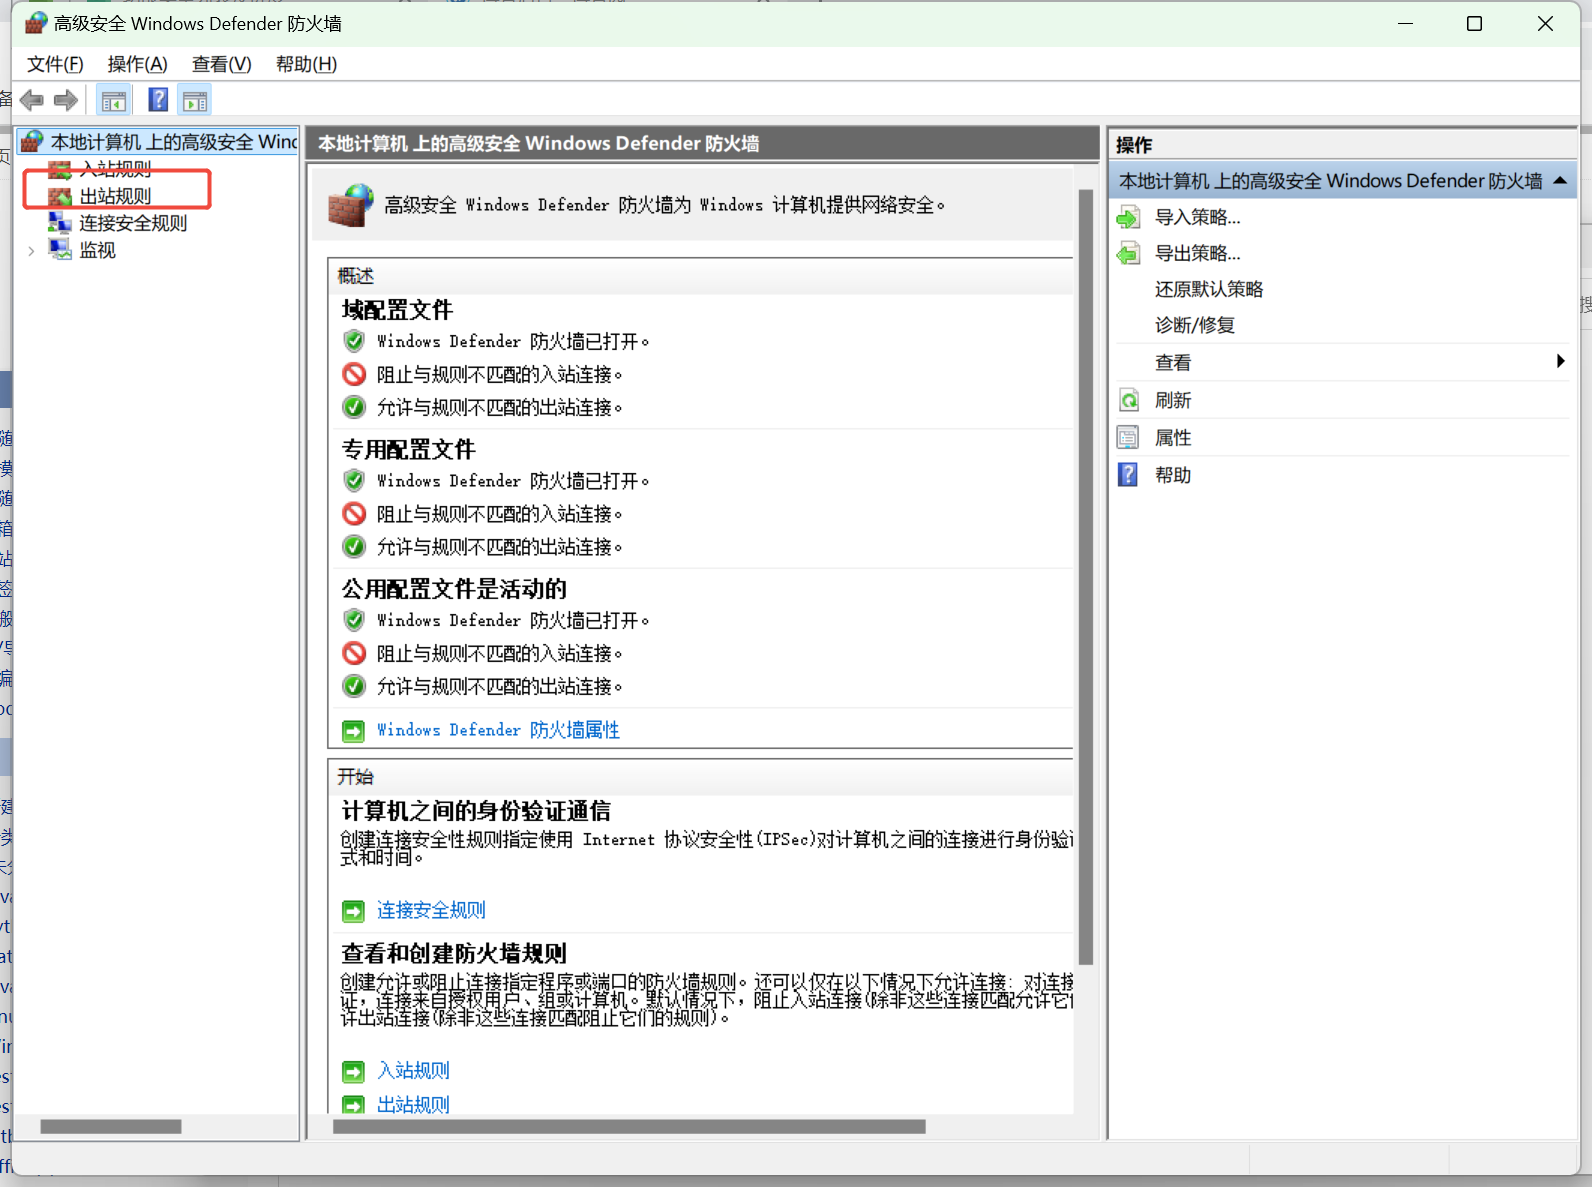Click the firewall brick globe icon in overview
Viewport: 1592px width, 1187px height.
(x=350, y=205)
